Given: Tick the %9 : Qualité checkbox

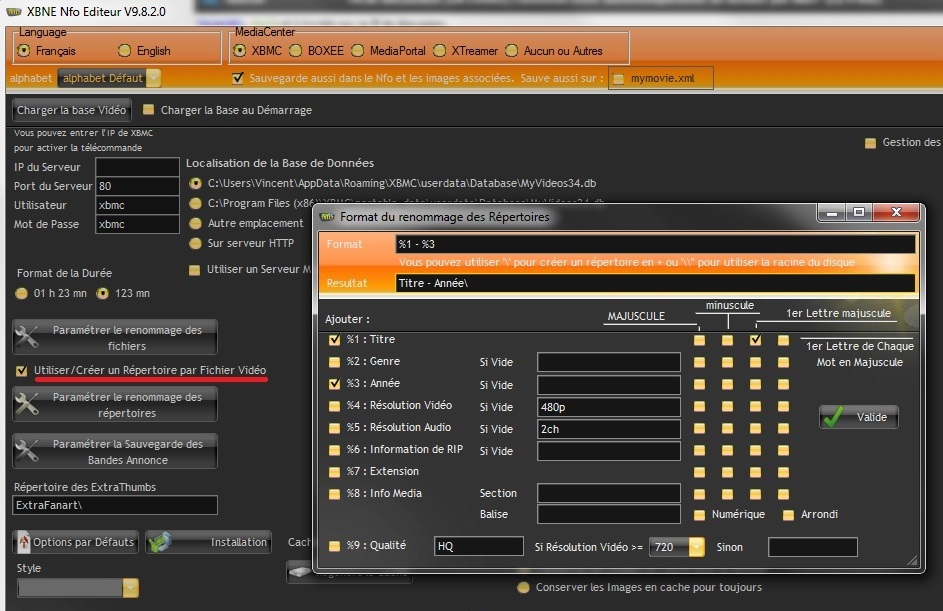Looking at the screenshot, I should pyautogui.click(x=335, y=546).
